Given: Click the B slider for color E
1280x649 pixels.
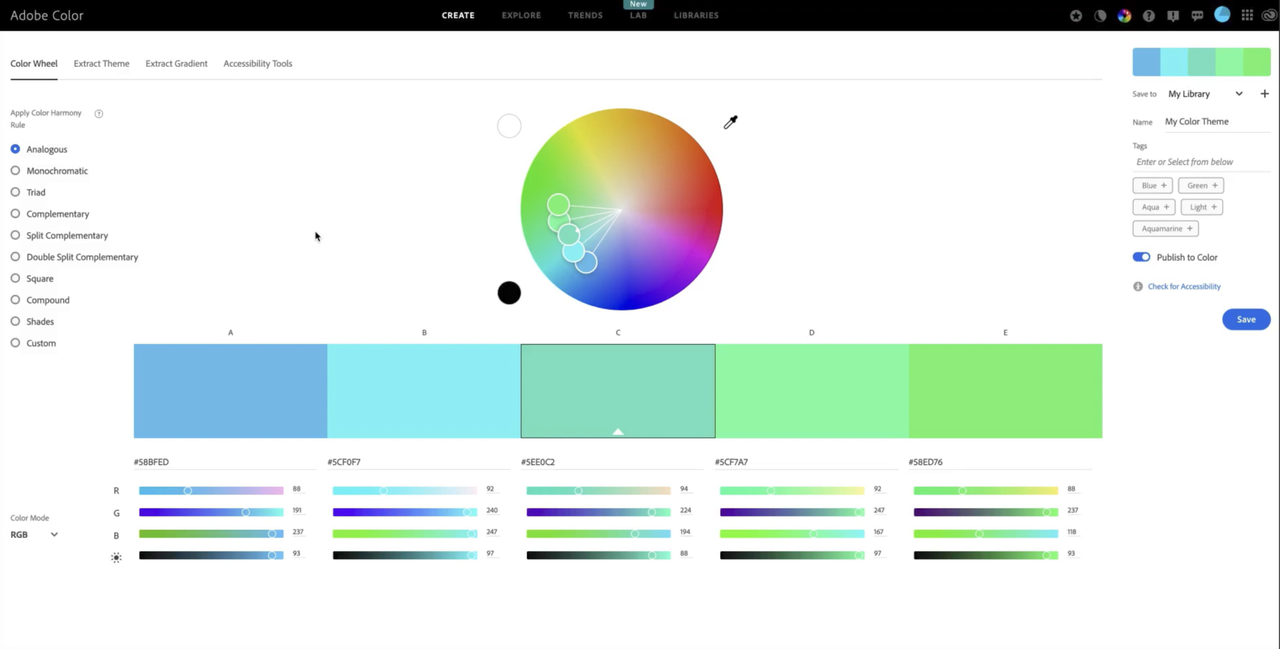Looking at the screenshot, I should (x=986, y=533).
